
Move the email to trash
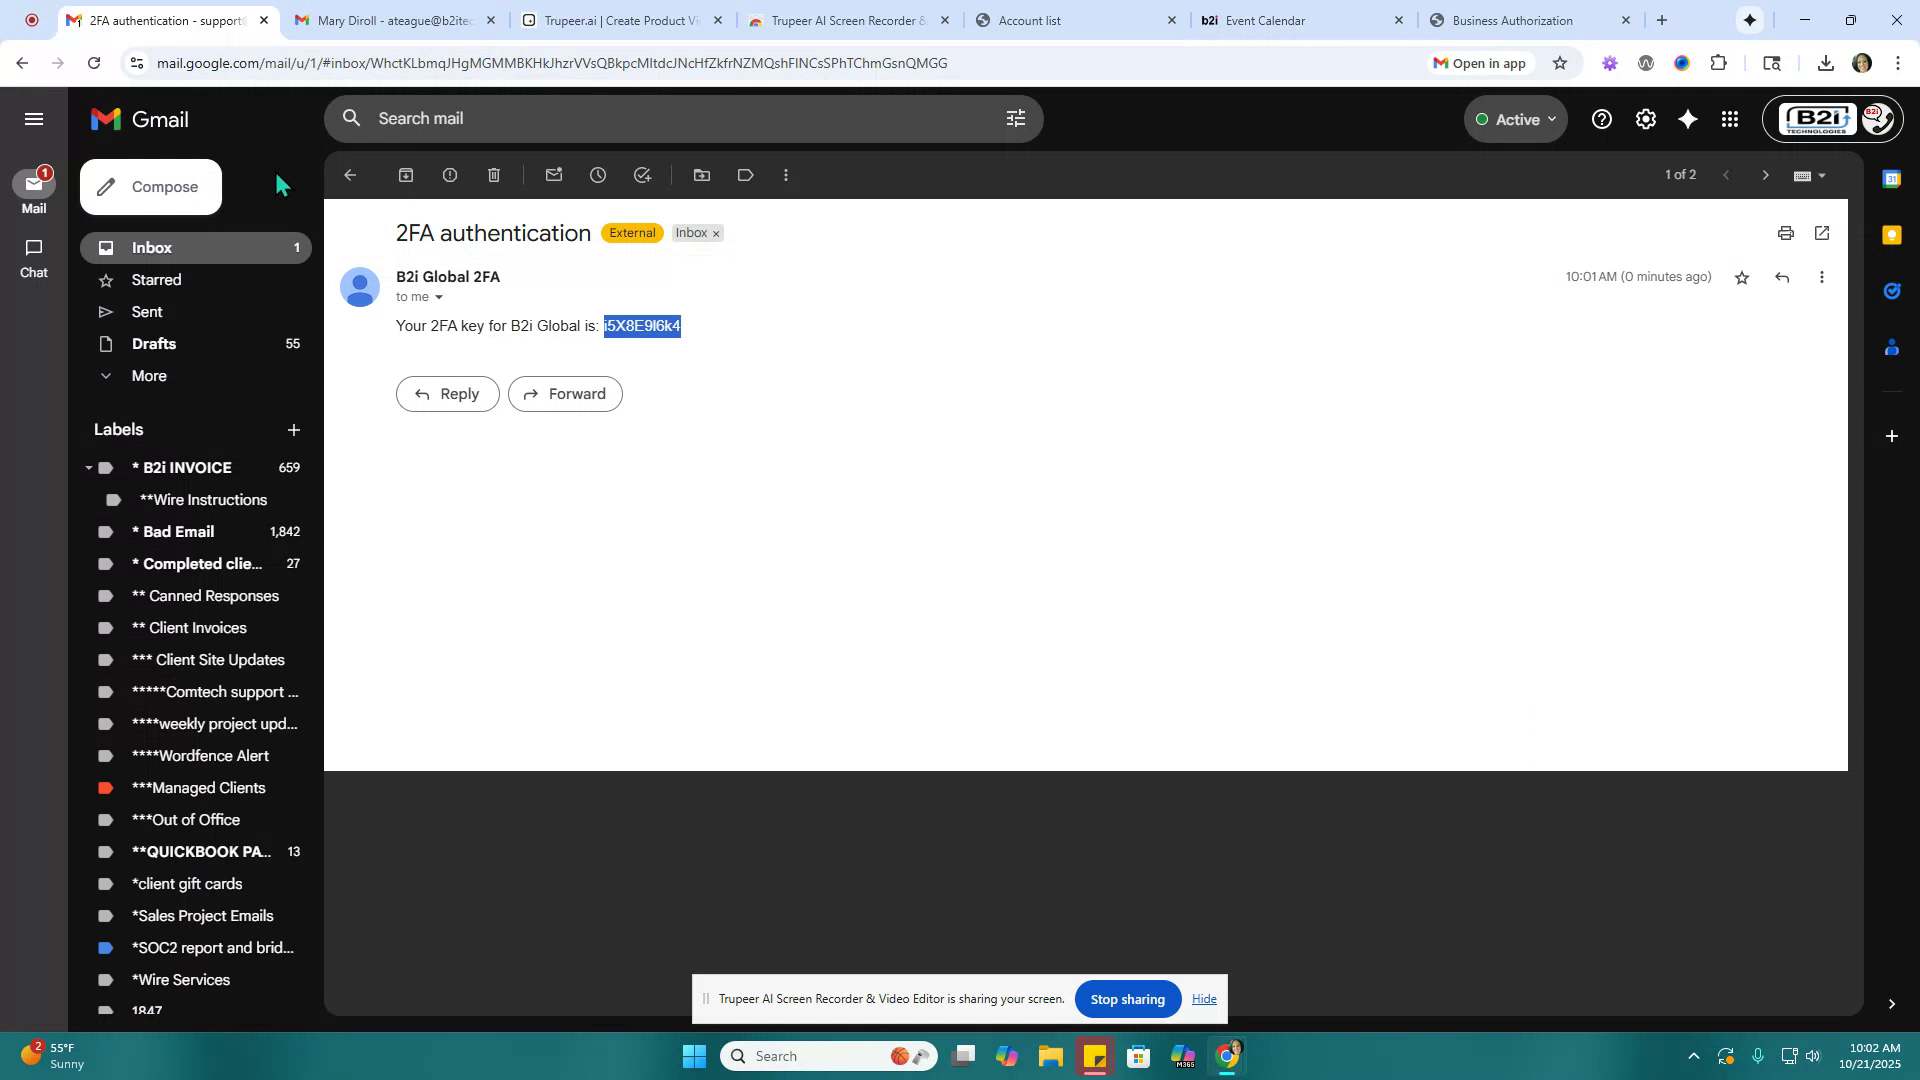[x=492, y=174]
